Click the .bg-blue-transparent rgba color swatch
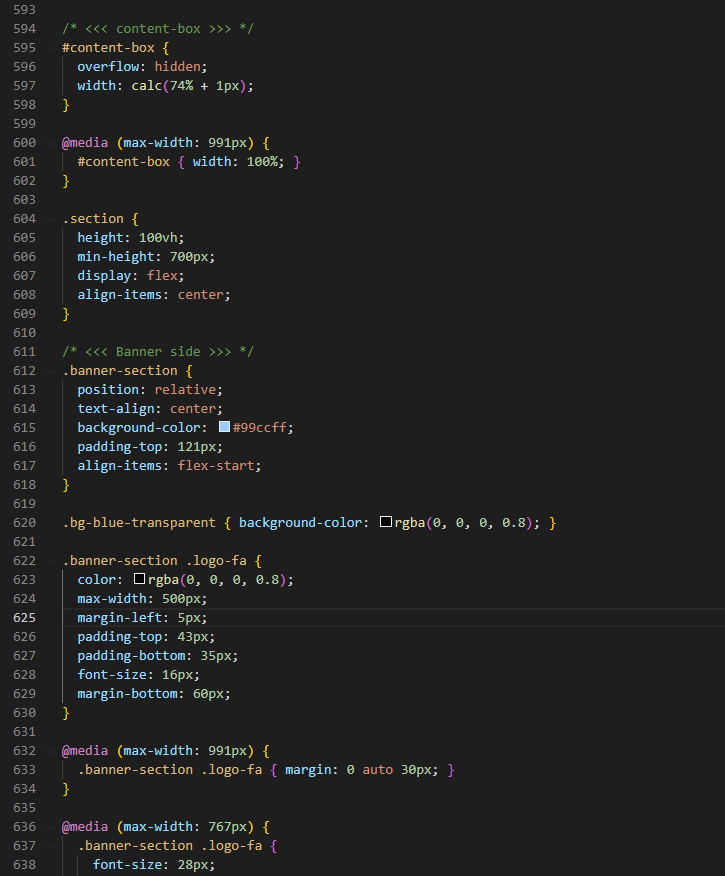Image resolution: width=725 pixels, height=876 pixels. (x=386, y=523)
